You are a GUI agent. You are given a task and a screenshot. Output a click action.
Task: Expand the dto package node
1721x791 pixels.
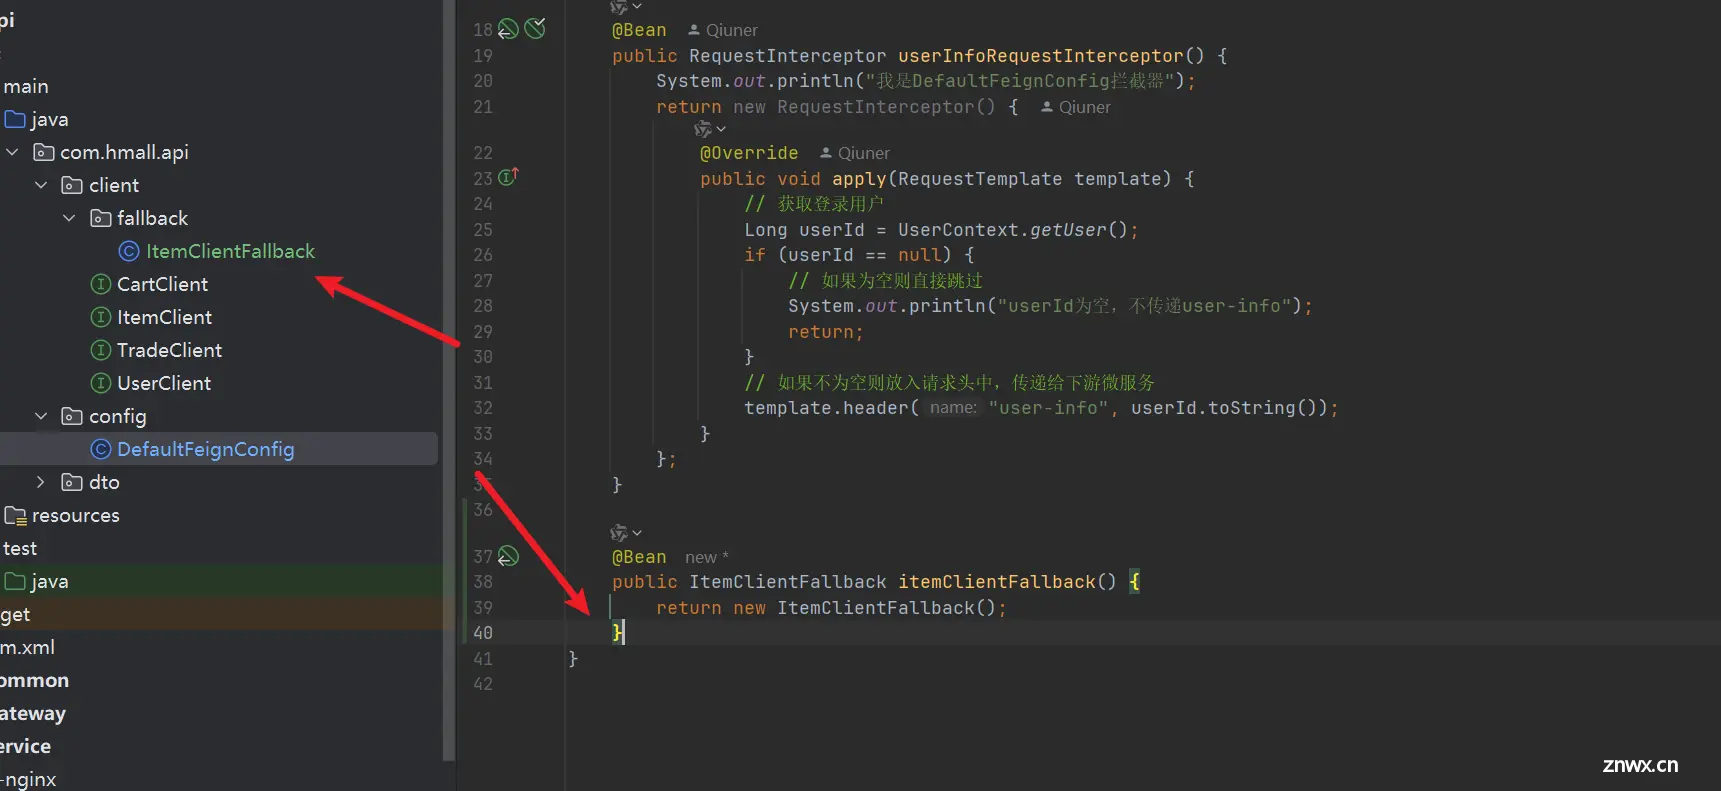[41, 482]
